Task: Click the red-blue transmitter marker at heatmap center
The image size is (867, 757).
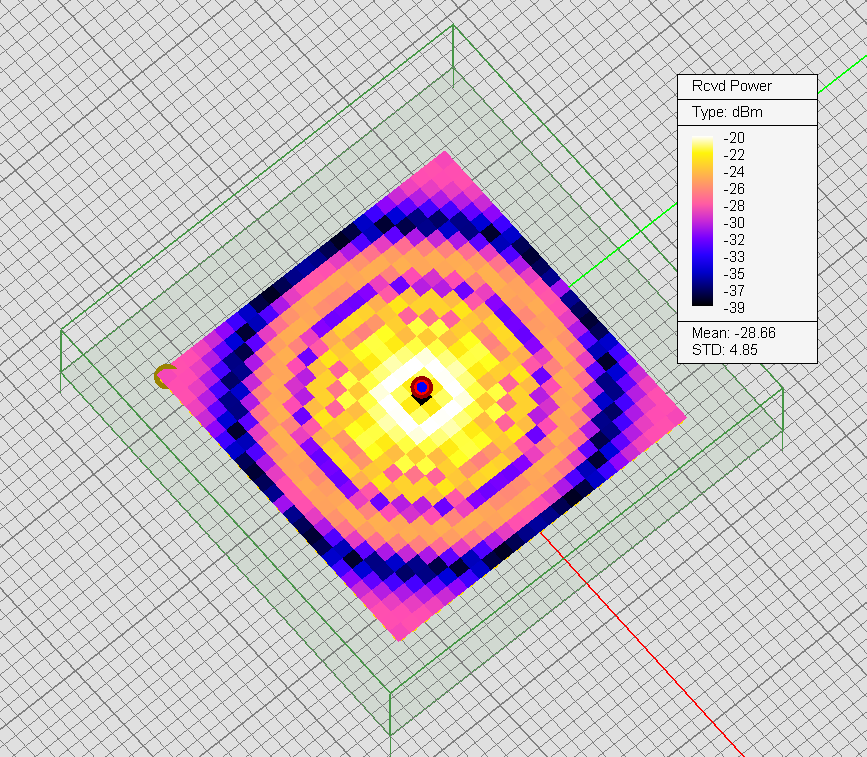Action: 421,386
